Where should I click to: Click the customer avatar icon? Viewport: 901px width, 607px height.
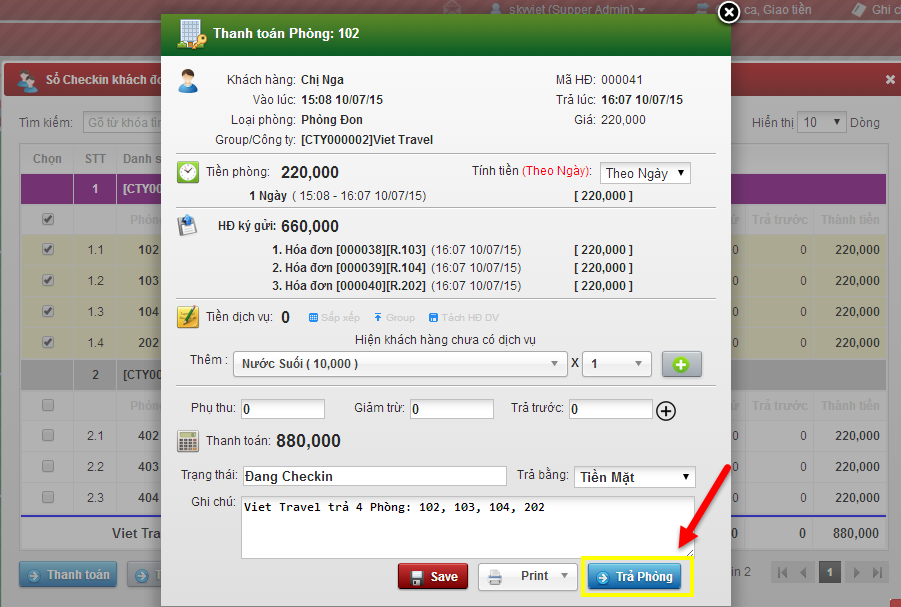[x=188, y=81]
